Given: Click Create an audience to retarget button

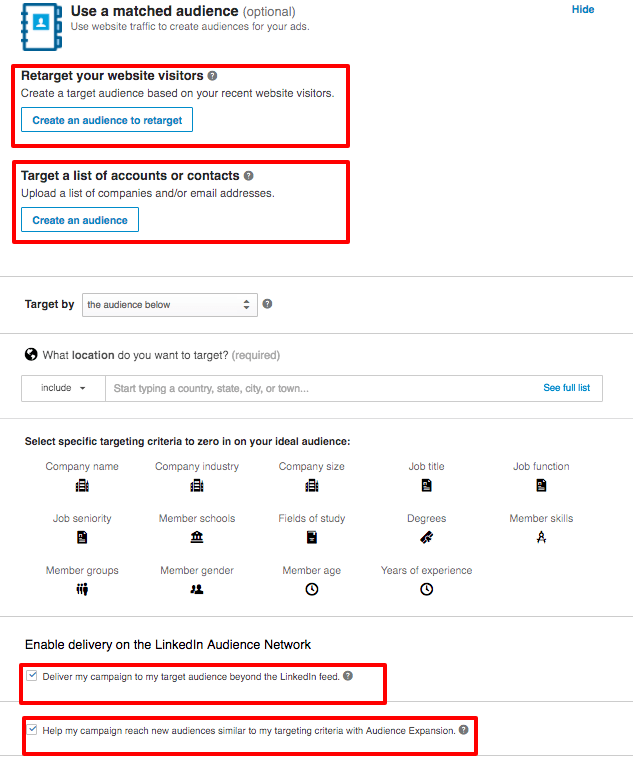Looking at the screenshot, I should tap(107, 120).
